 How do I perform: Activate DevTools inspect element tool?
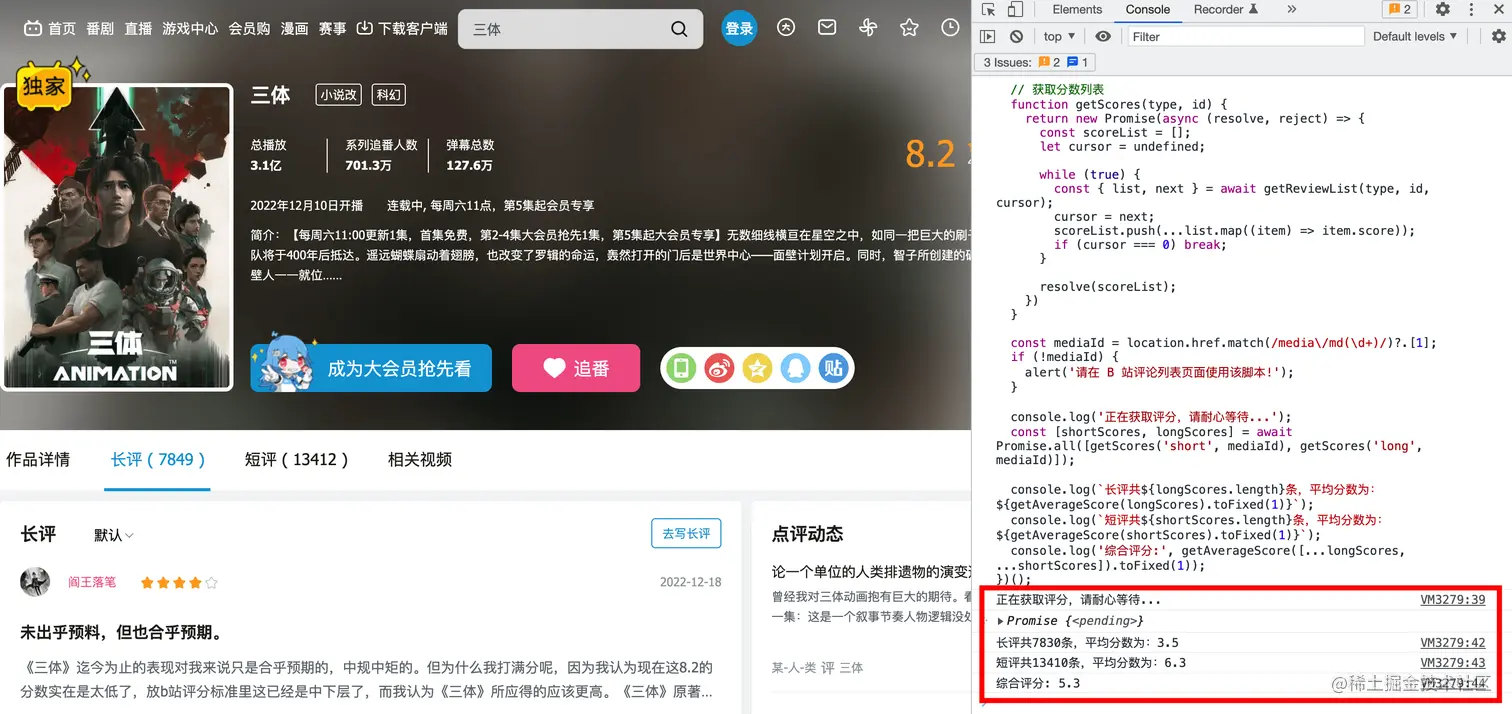point(988,9)
